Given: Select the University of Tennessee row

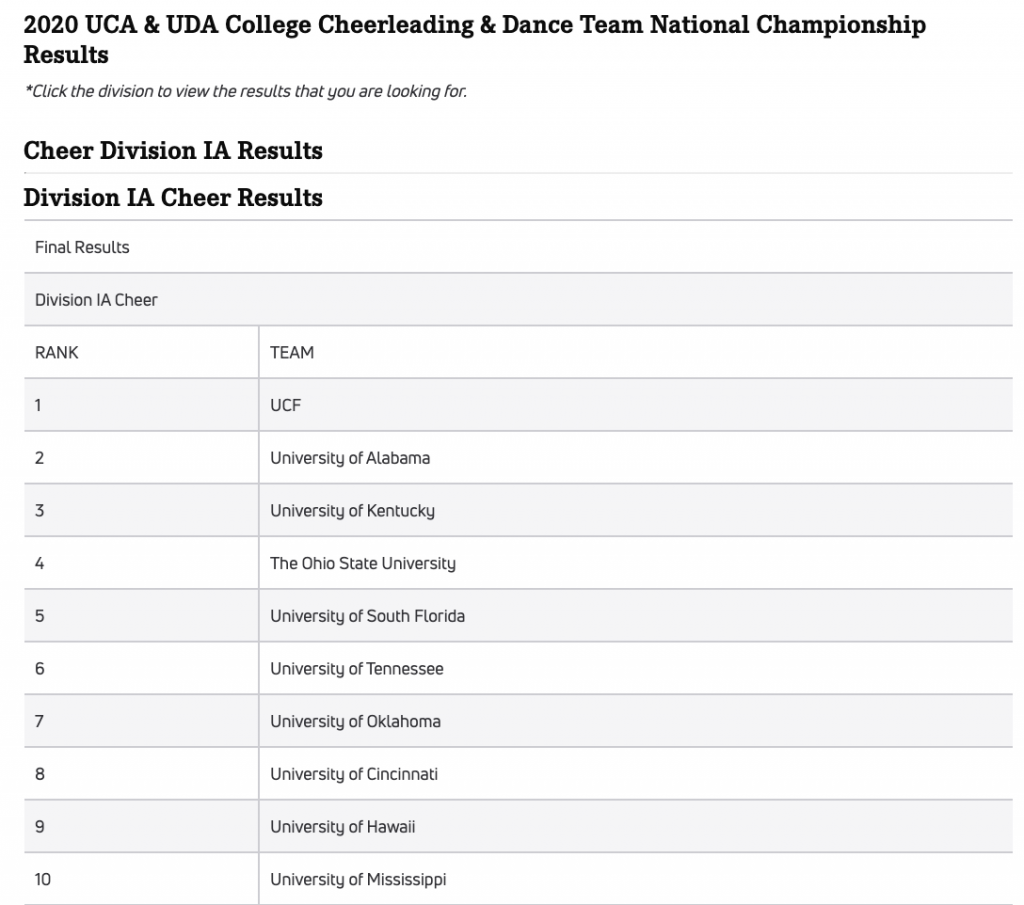Looking at the screenshot, I should [x=518, y=669].
